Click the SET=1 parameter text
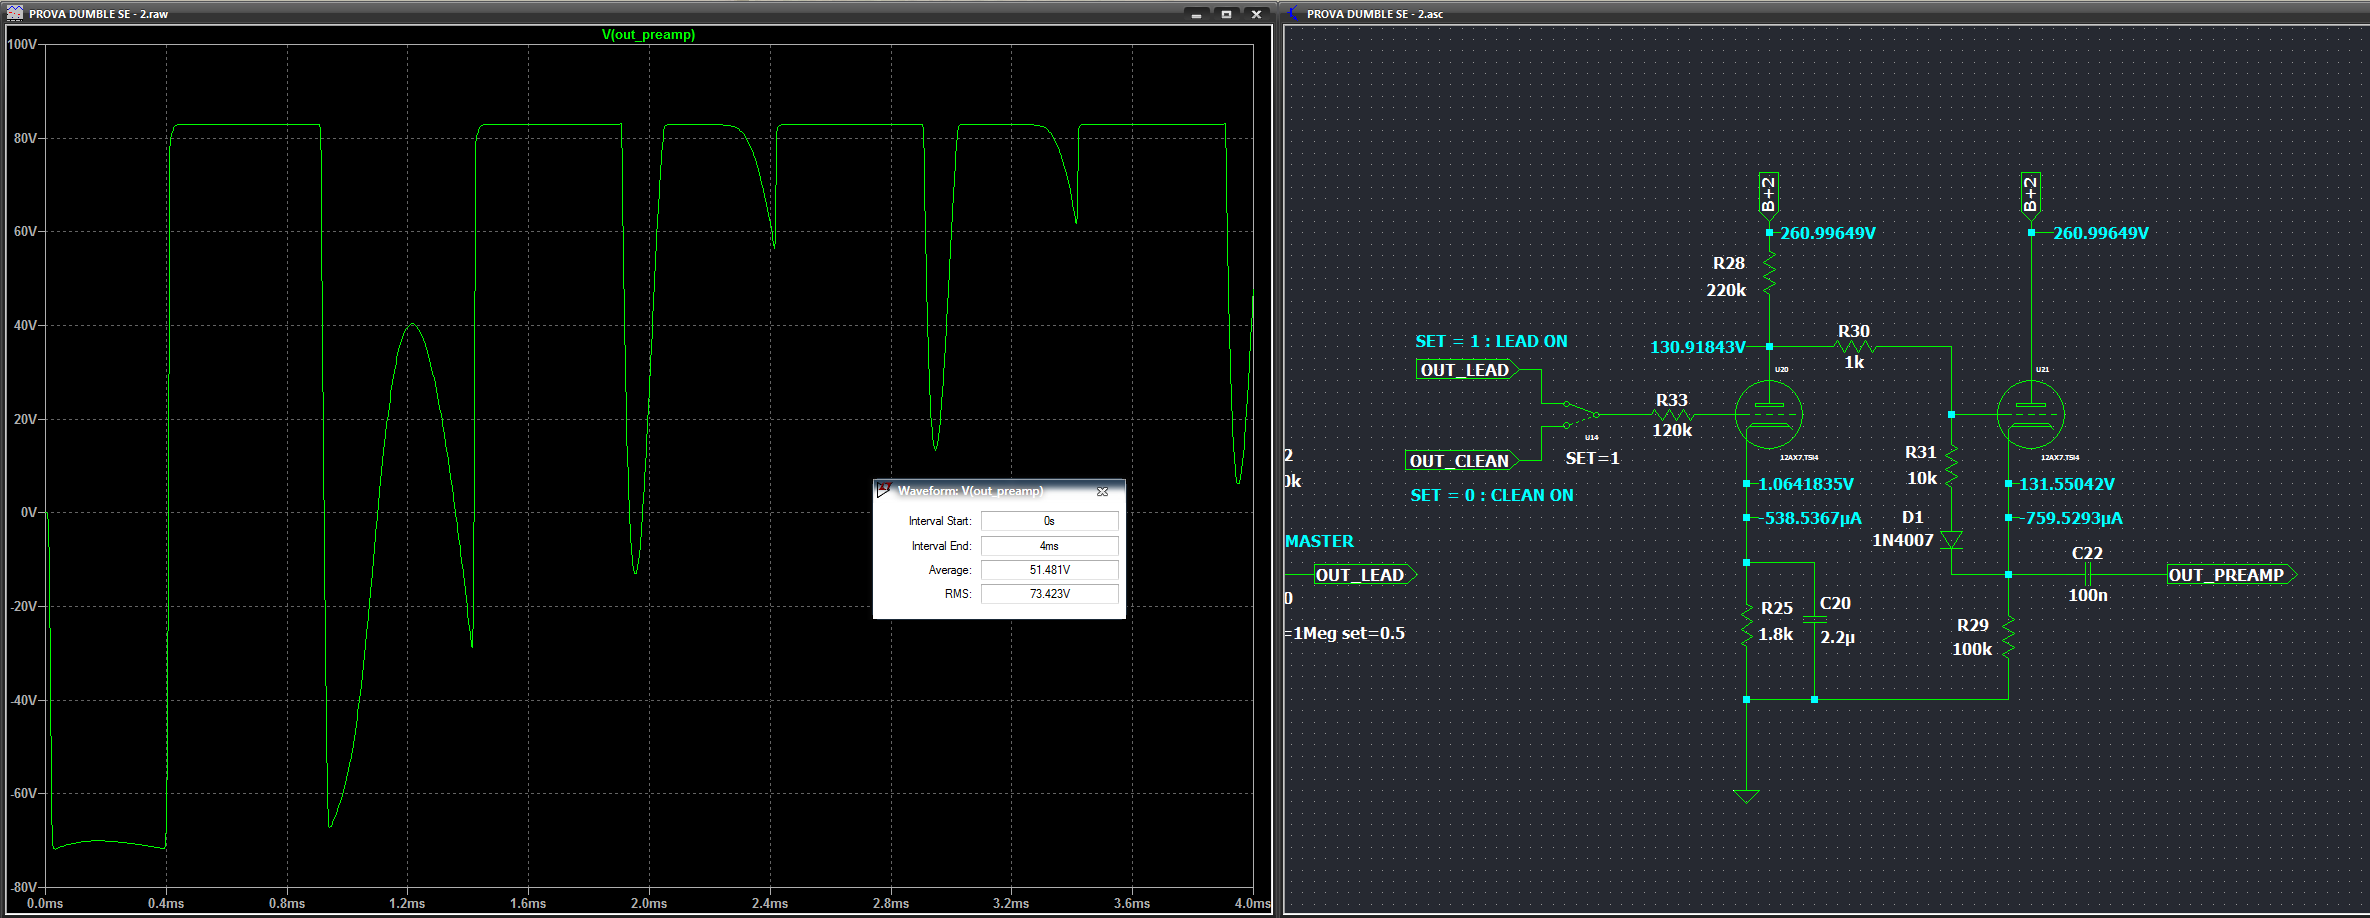The height and width of the screenshot is (918, 2370). [1592, 458]
